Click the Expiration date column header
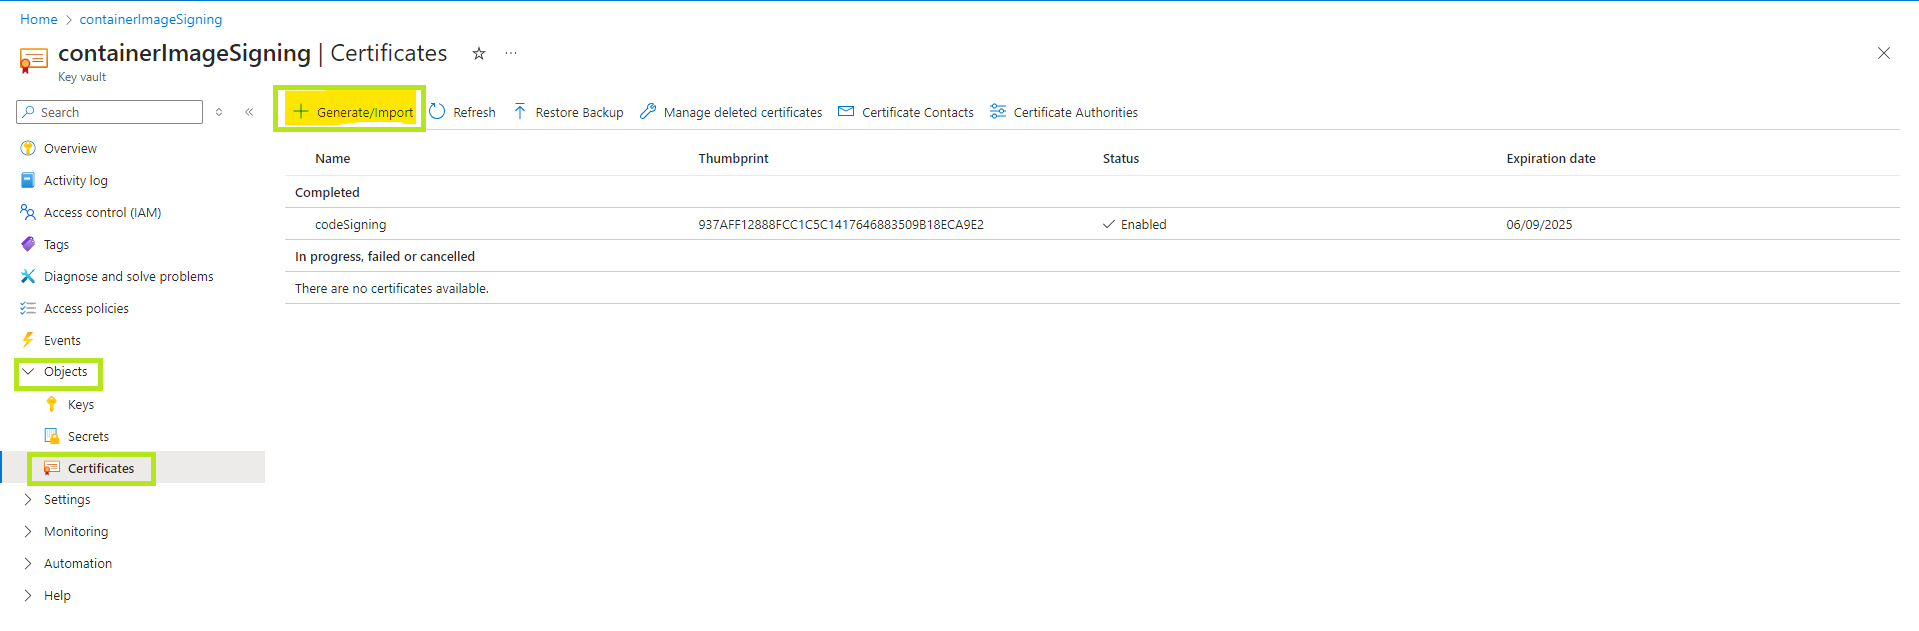The width and height of the screenshot is (1919, 631). pos(1551,158)
